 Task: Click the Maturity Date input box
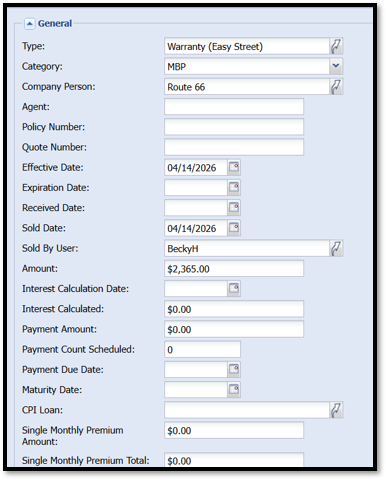point(196,390)
